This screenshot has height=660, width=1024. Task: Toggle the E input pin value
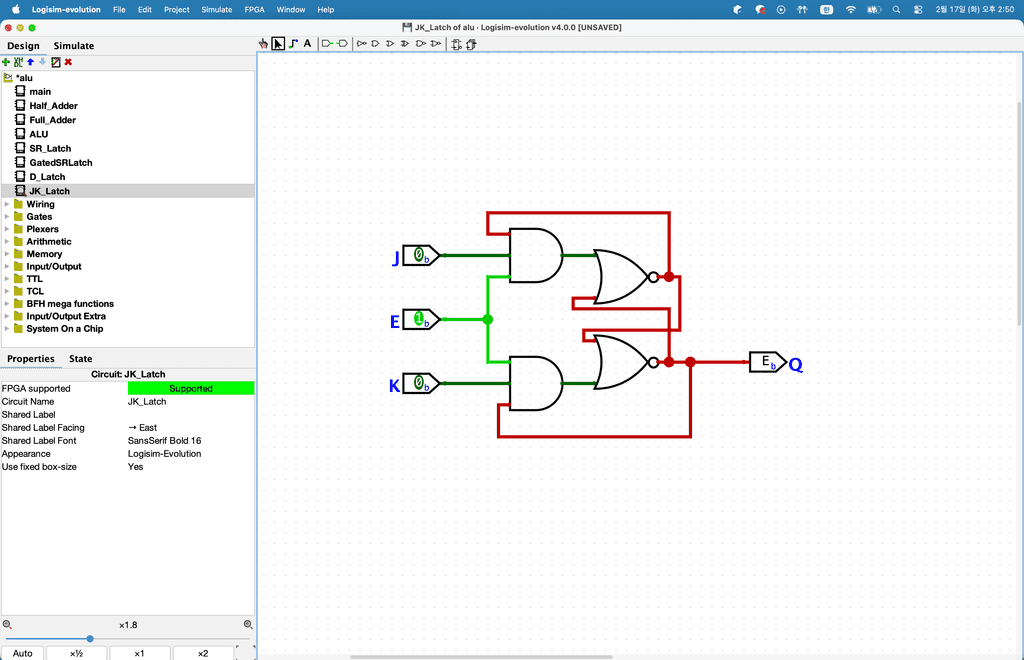420,320
